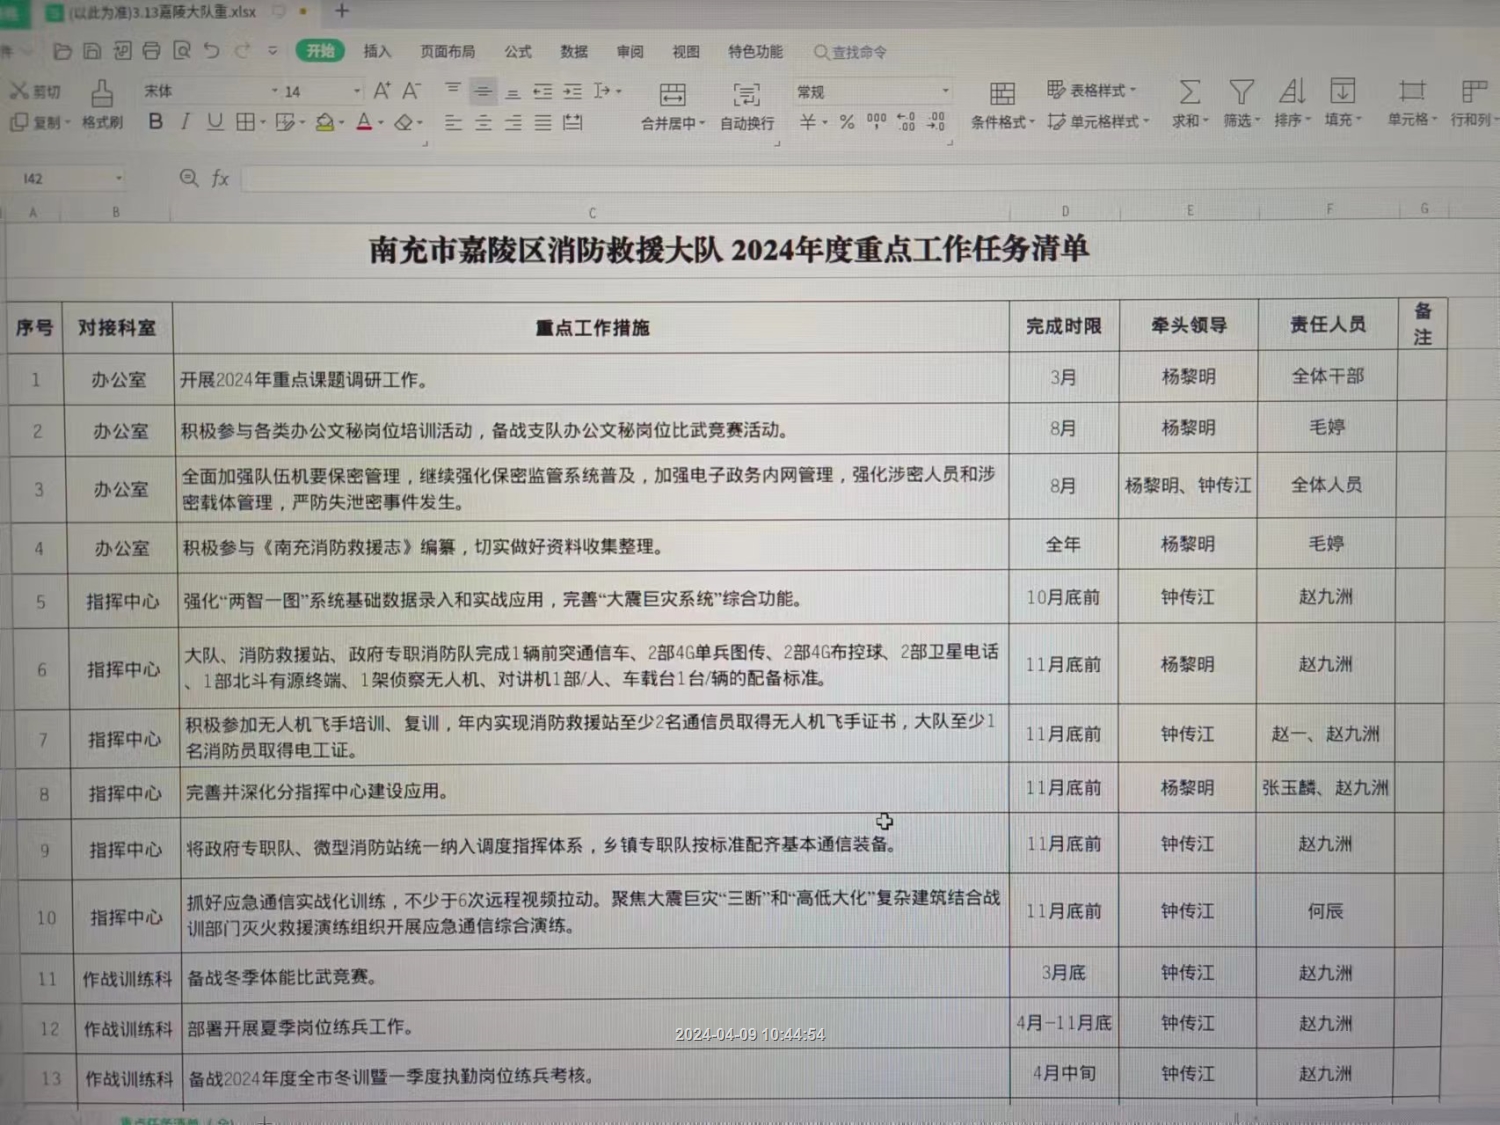Click the 查找命令 search command box
The width and height of the screenshot is (1500, 1125).
pos(850,52)
